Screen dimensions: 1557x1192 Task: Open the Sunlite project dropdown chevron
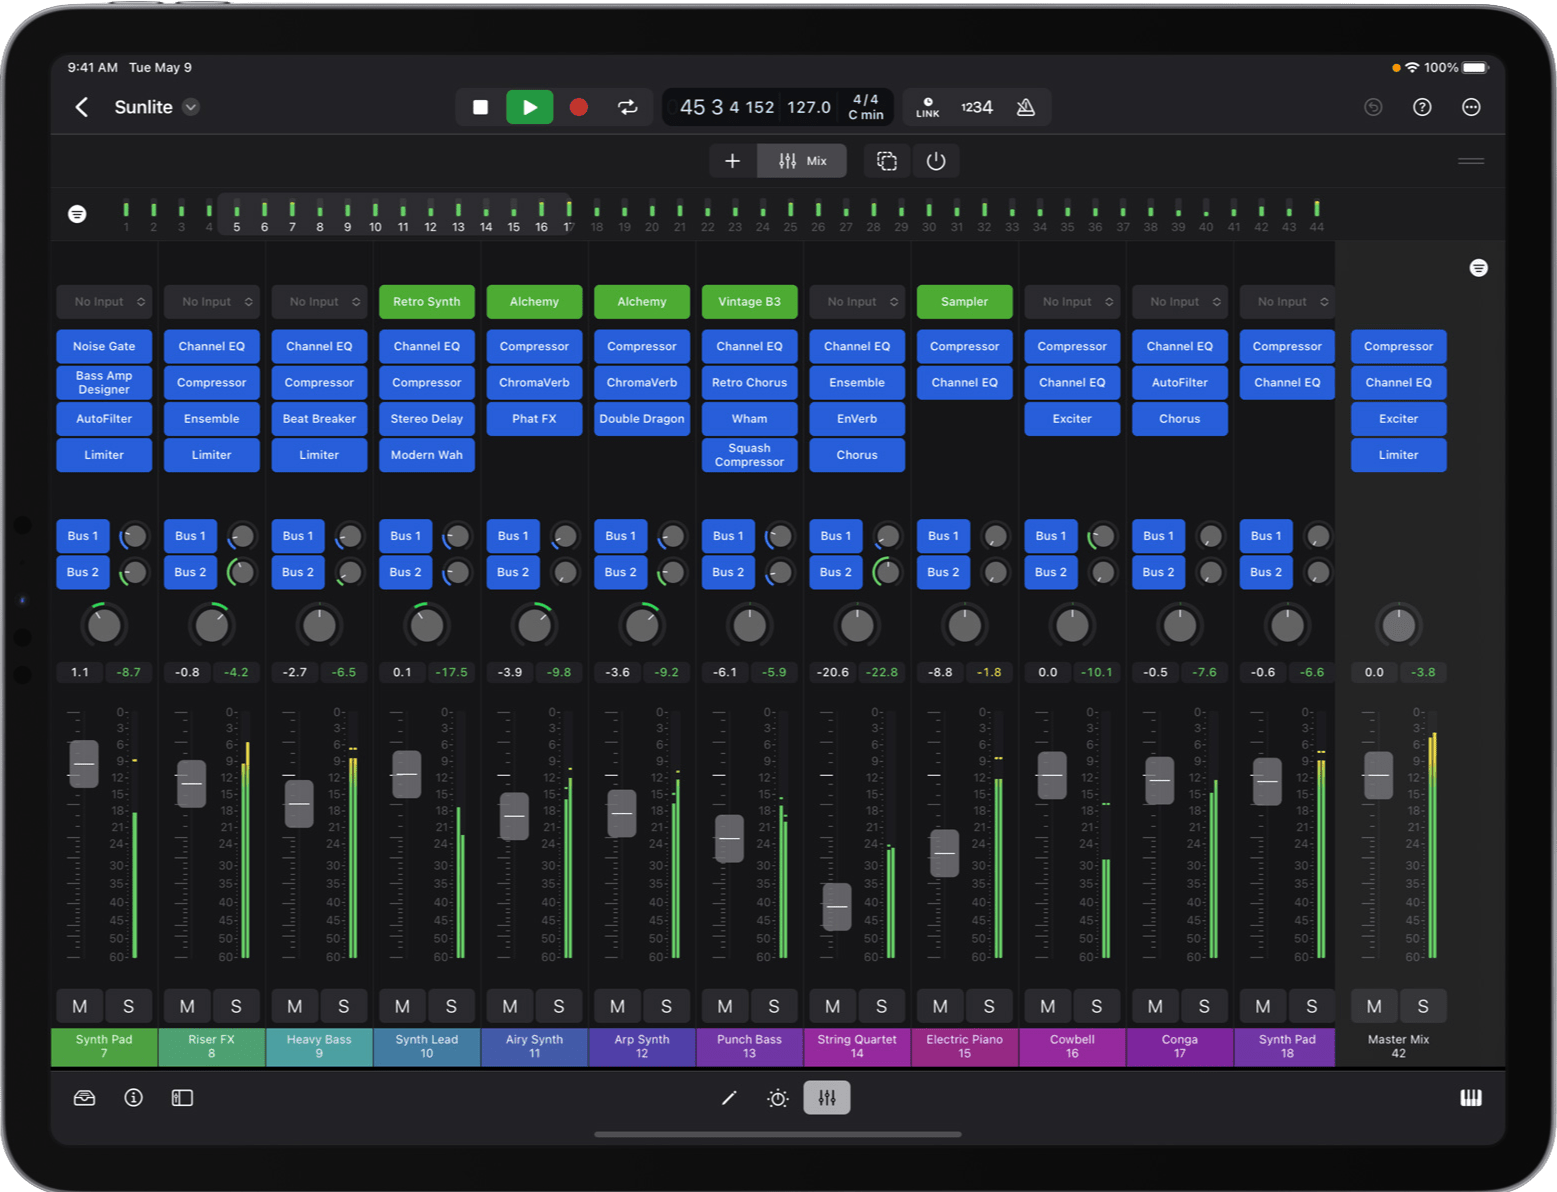(x=191, y=107)
